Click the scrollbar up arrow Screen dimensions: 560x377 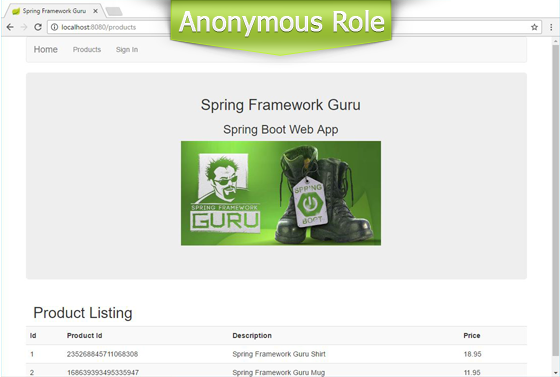(x=555, y=41)
